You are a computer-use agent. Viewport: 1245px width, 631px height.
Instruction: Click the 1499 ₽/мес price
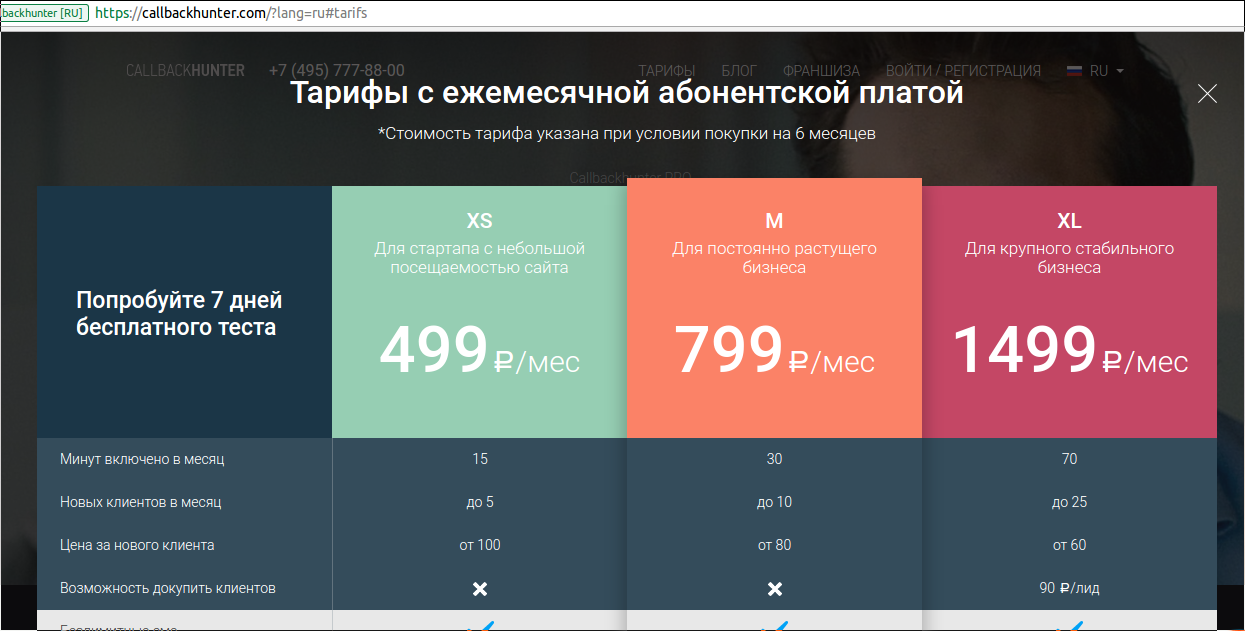[x=1069, y=351]
